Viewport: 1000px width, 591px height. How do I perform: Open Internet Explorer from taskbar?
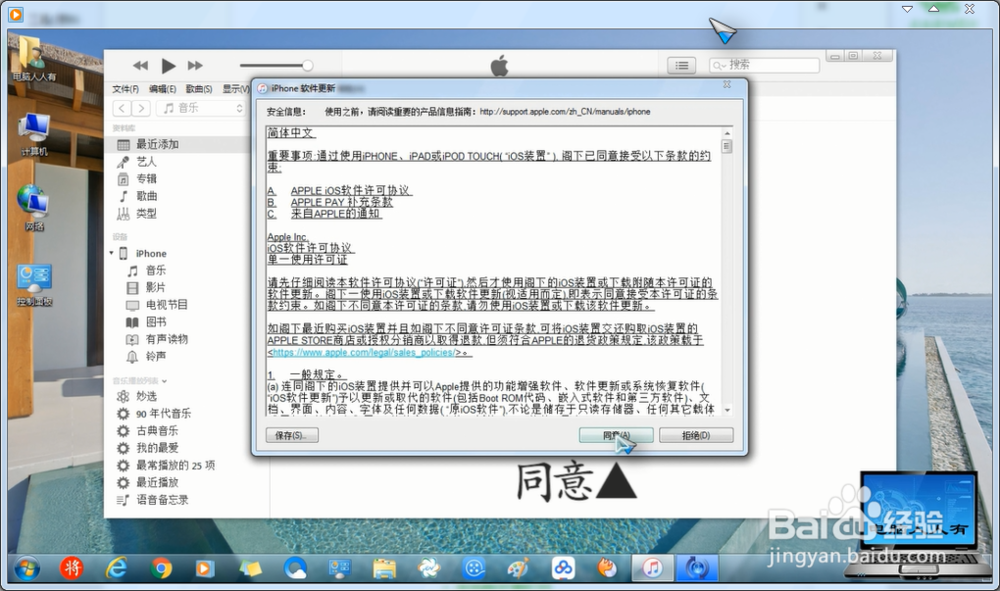[x=116, y=567]
